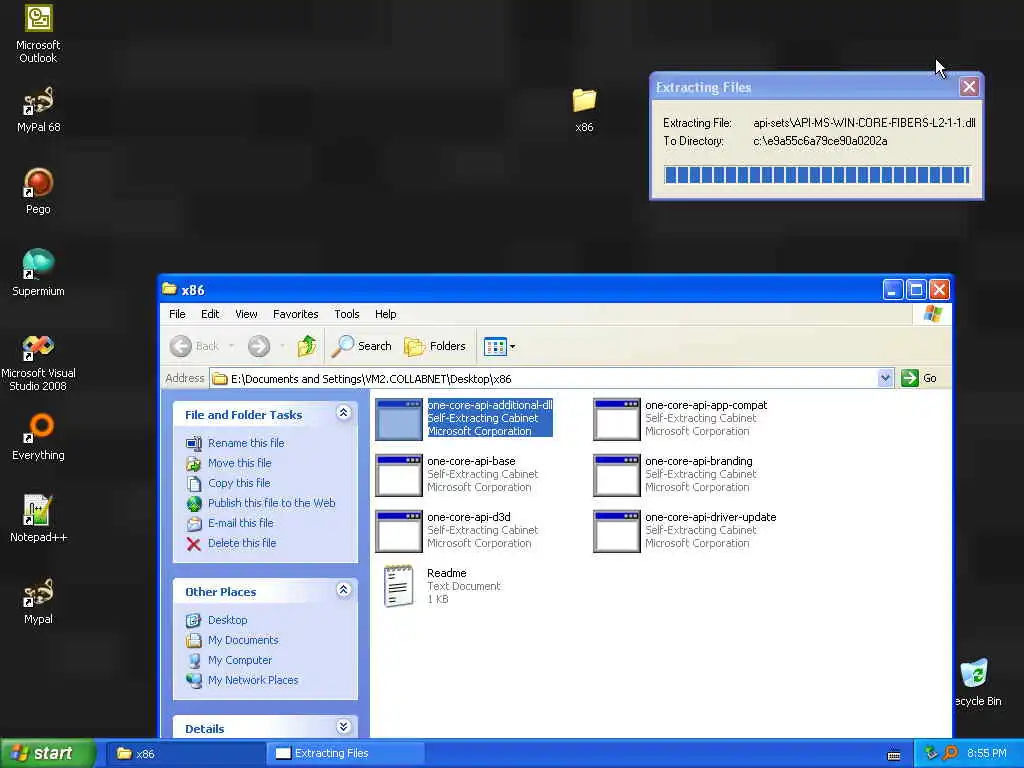
Task: Select the x86 folder on the desktop
Action: point(584,109)
